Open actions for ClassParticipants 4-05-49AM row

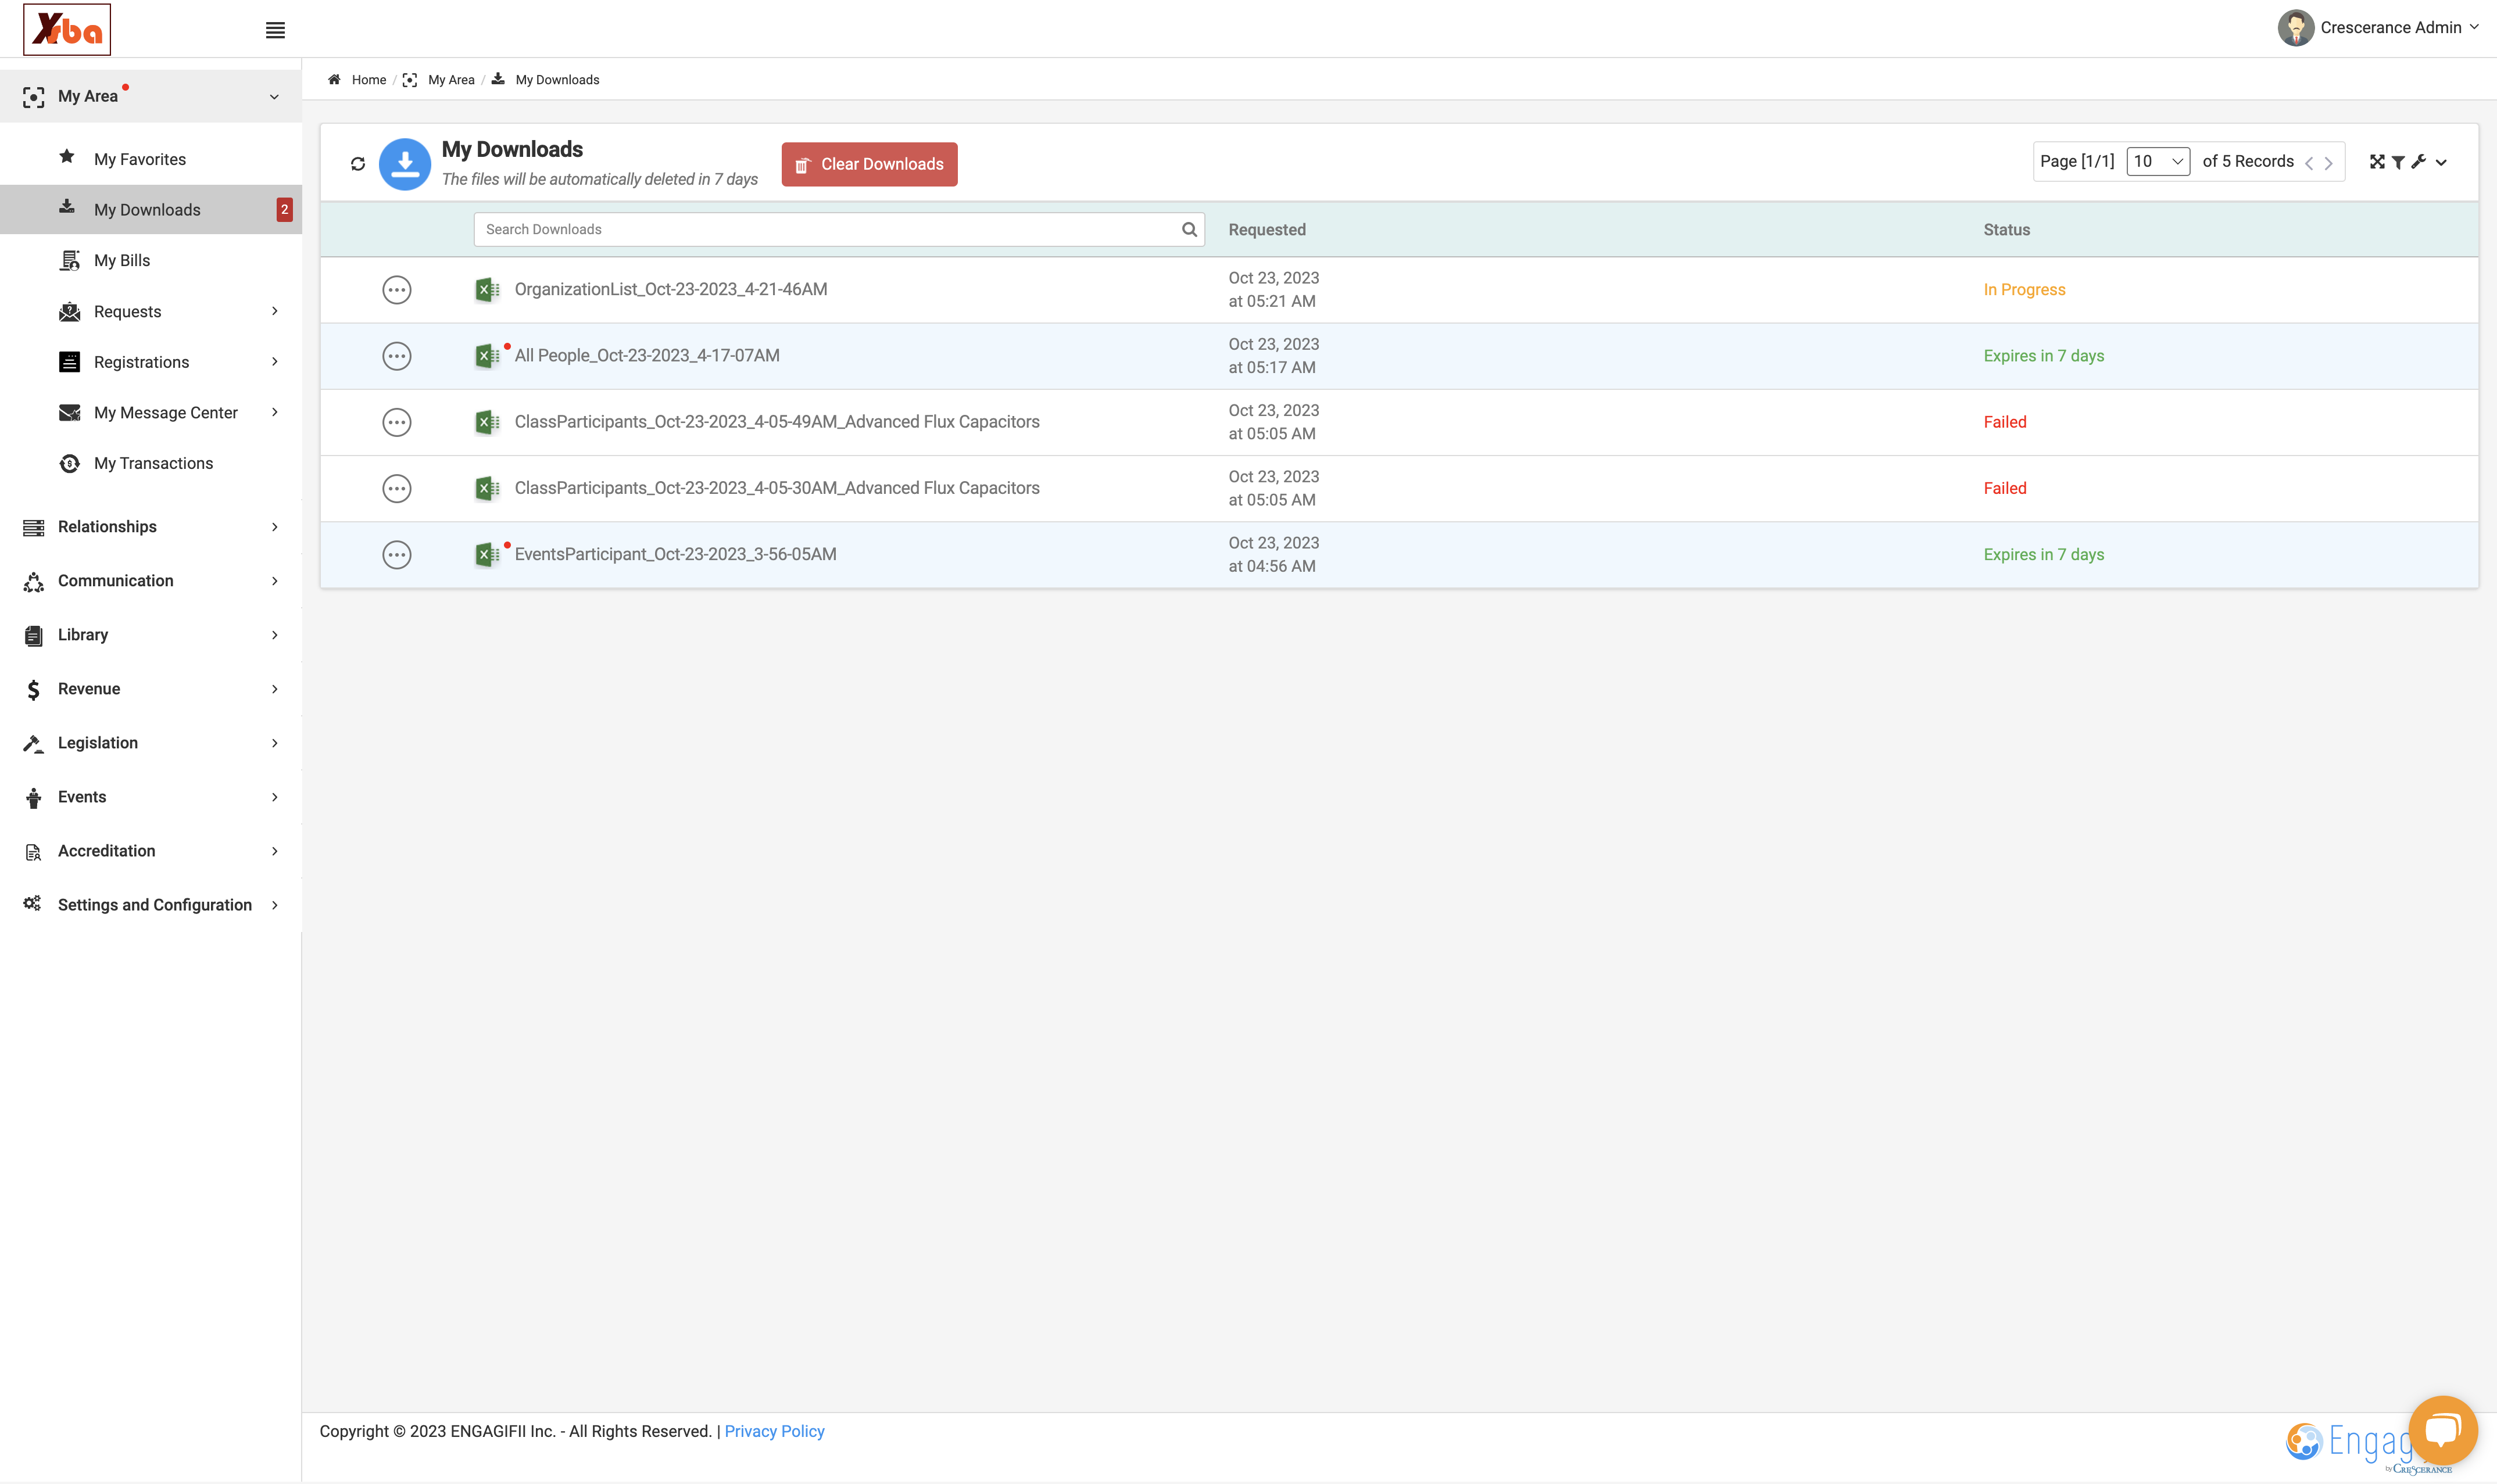click(x=397, y=422)
